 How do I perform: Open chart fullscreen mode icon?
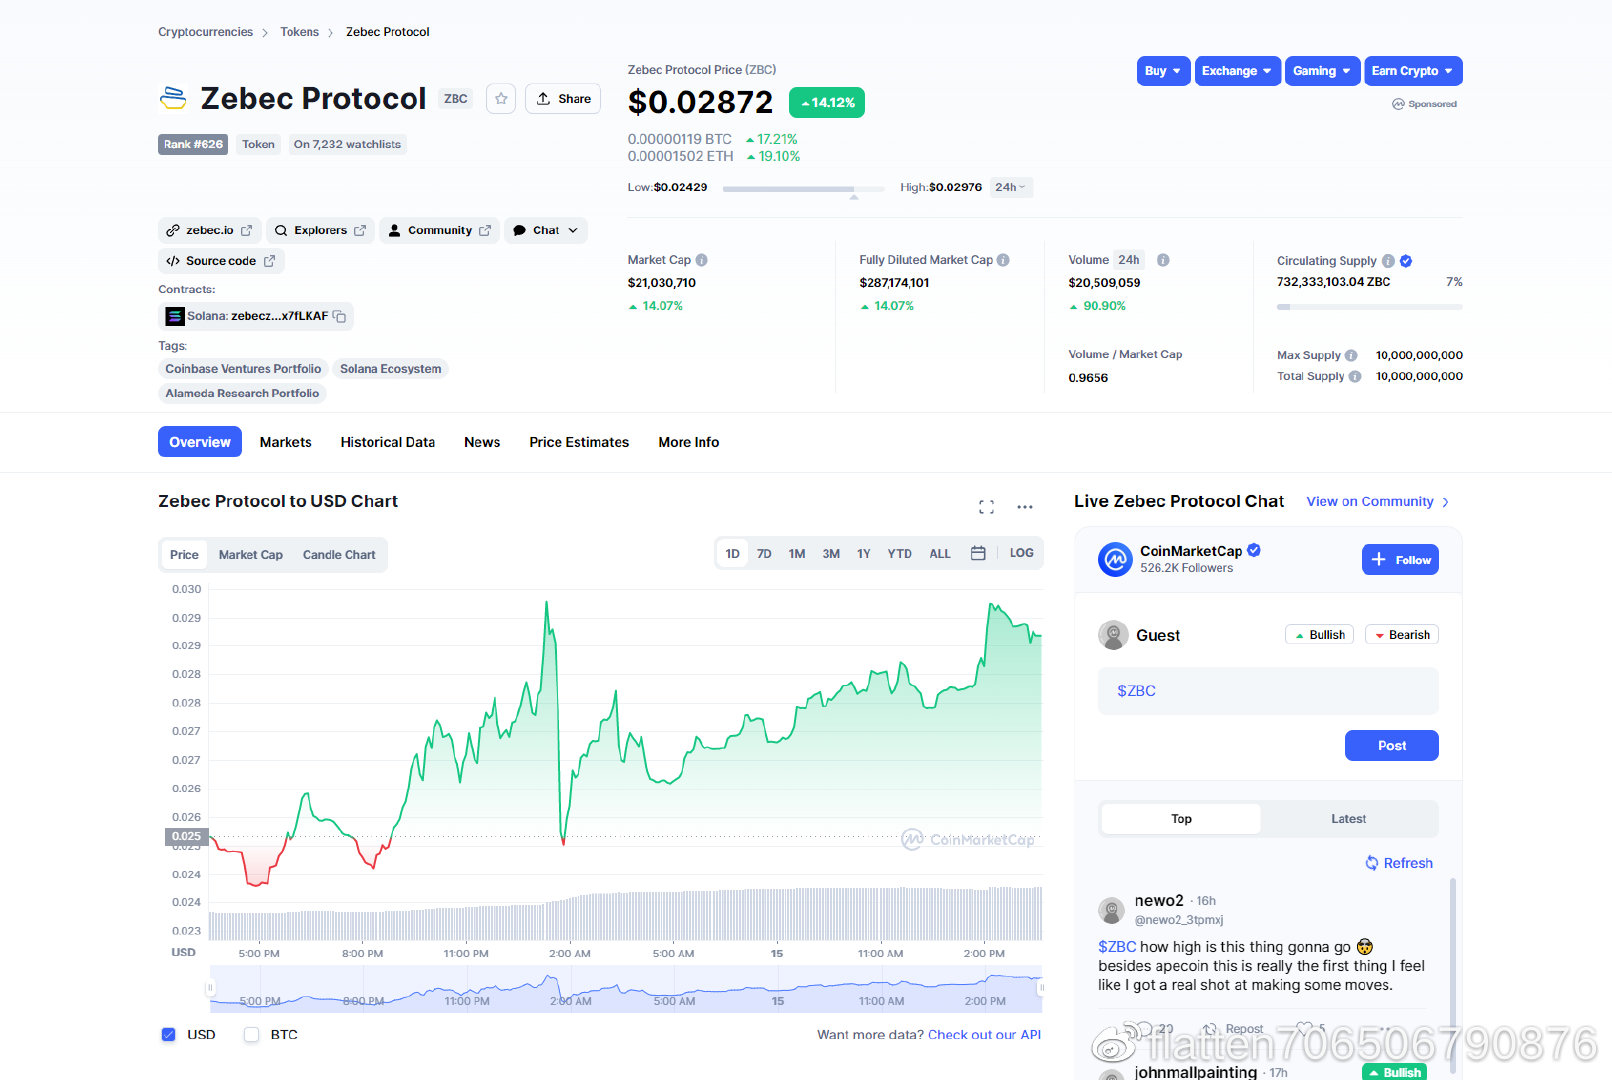(986, 507)
